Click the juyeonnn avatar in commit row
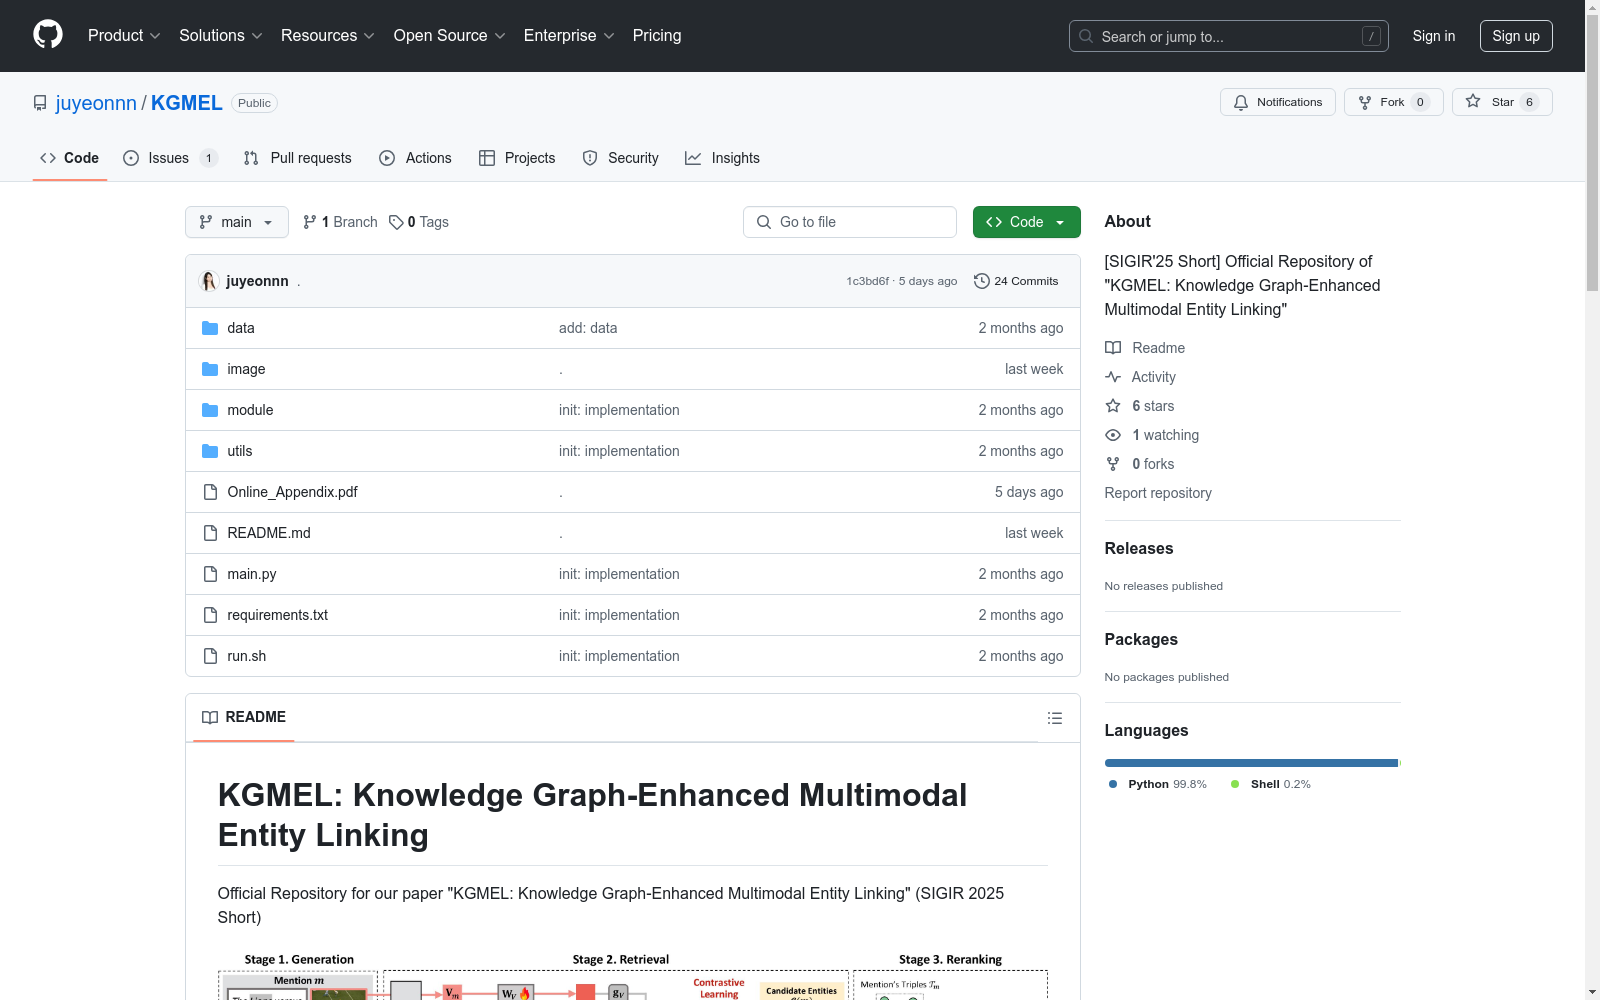The width and height of the screenshot is (1600, 1000). [x=209, y=281]
